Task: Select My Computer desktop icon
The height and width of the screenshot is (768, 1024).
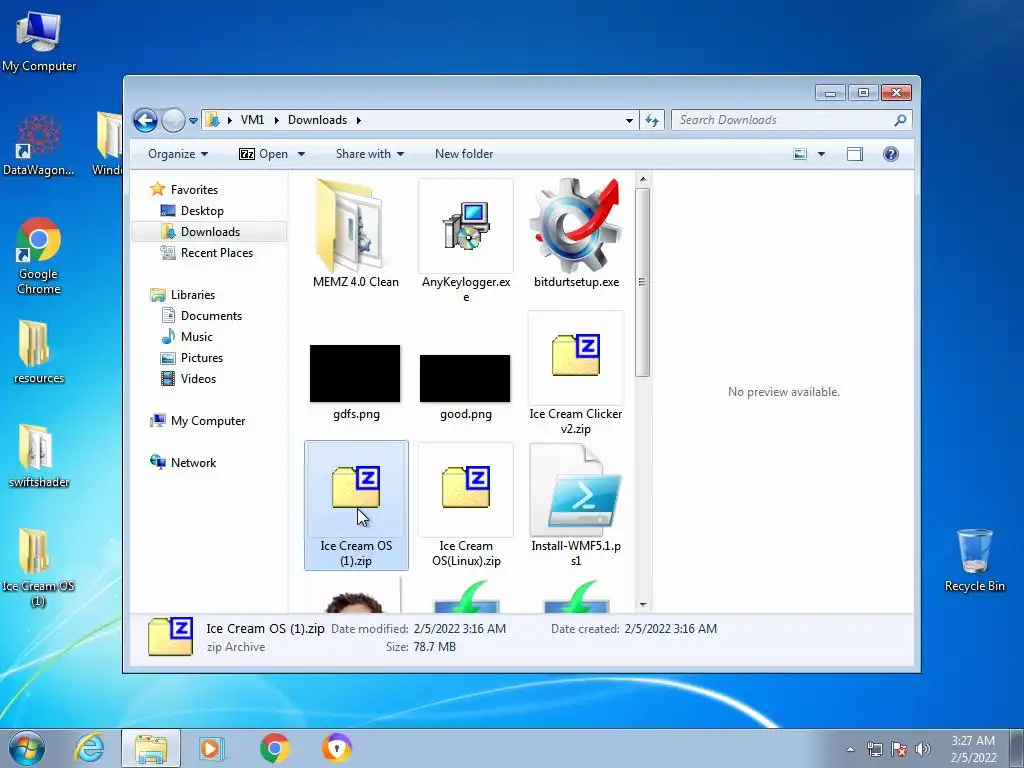Action: tap(39, 42)
